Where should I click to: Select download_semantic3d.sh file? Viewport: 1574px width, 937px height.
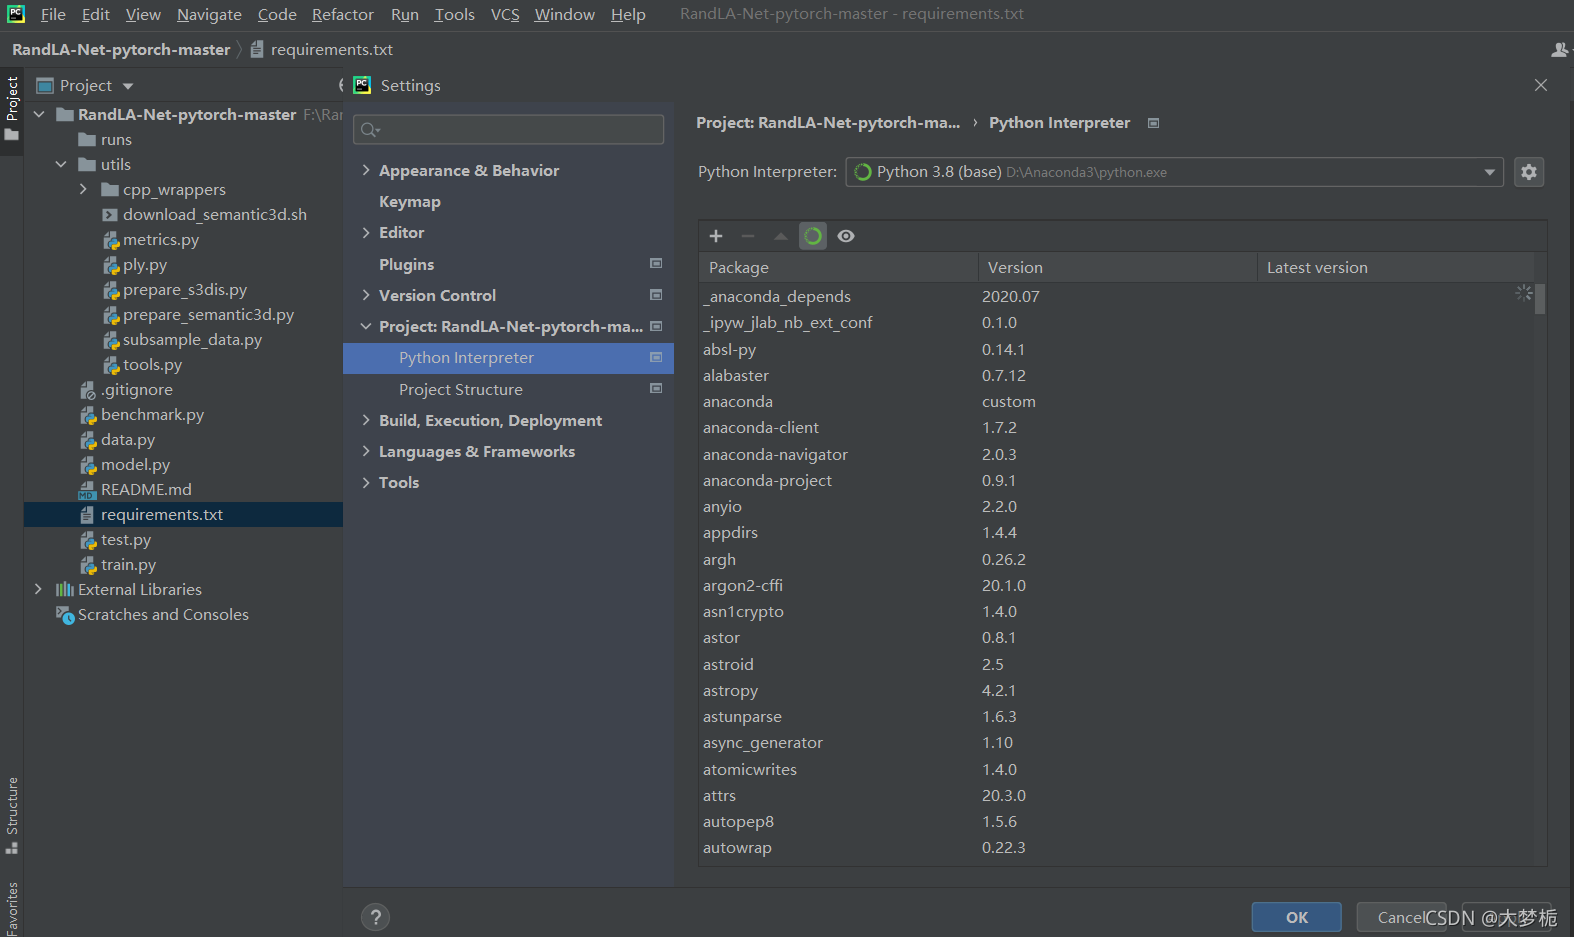[215, 214]
